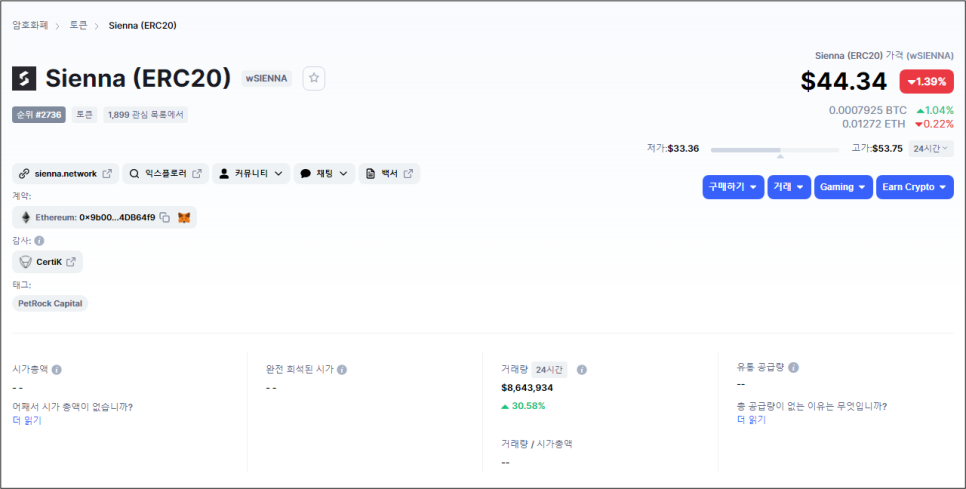966x489 pixels.
Task: Open the Gaming dropdown menu
Action: pos(843,187)
